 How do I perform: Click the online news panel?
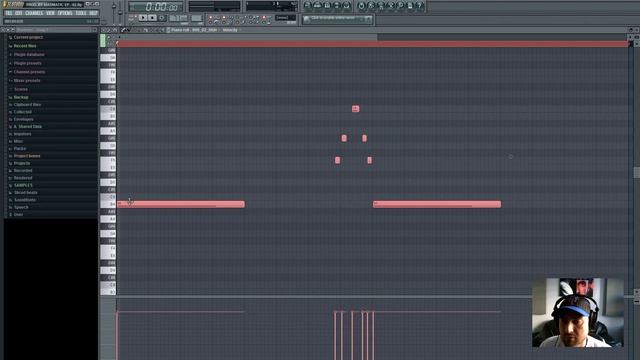[x=338, y=19]
